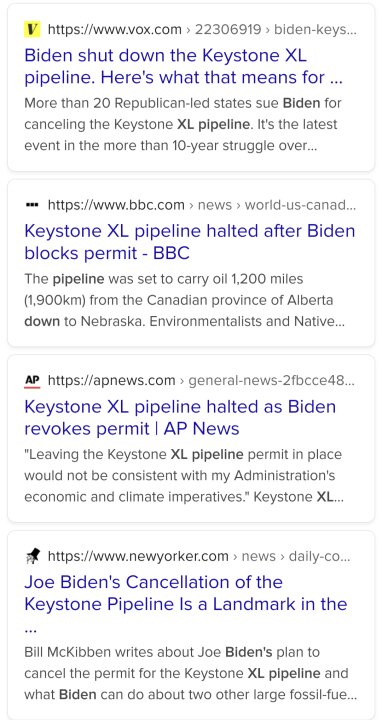Open BBC headline Keystone XL pipeline halted
Screen dimensions: 382x720
click(190, 242)
